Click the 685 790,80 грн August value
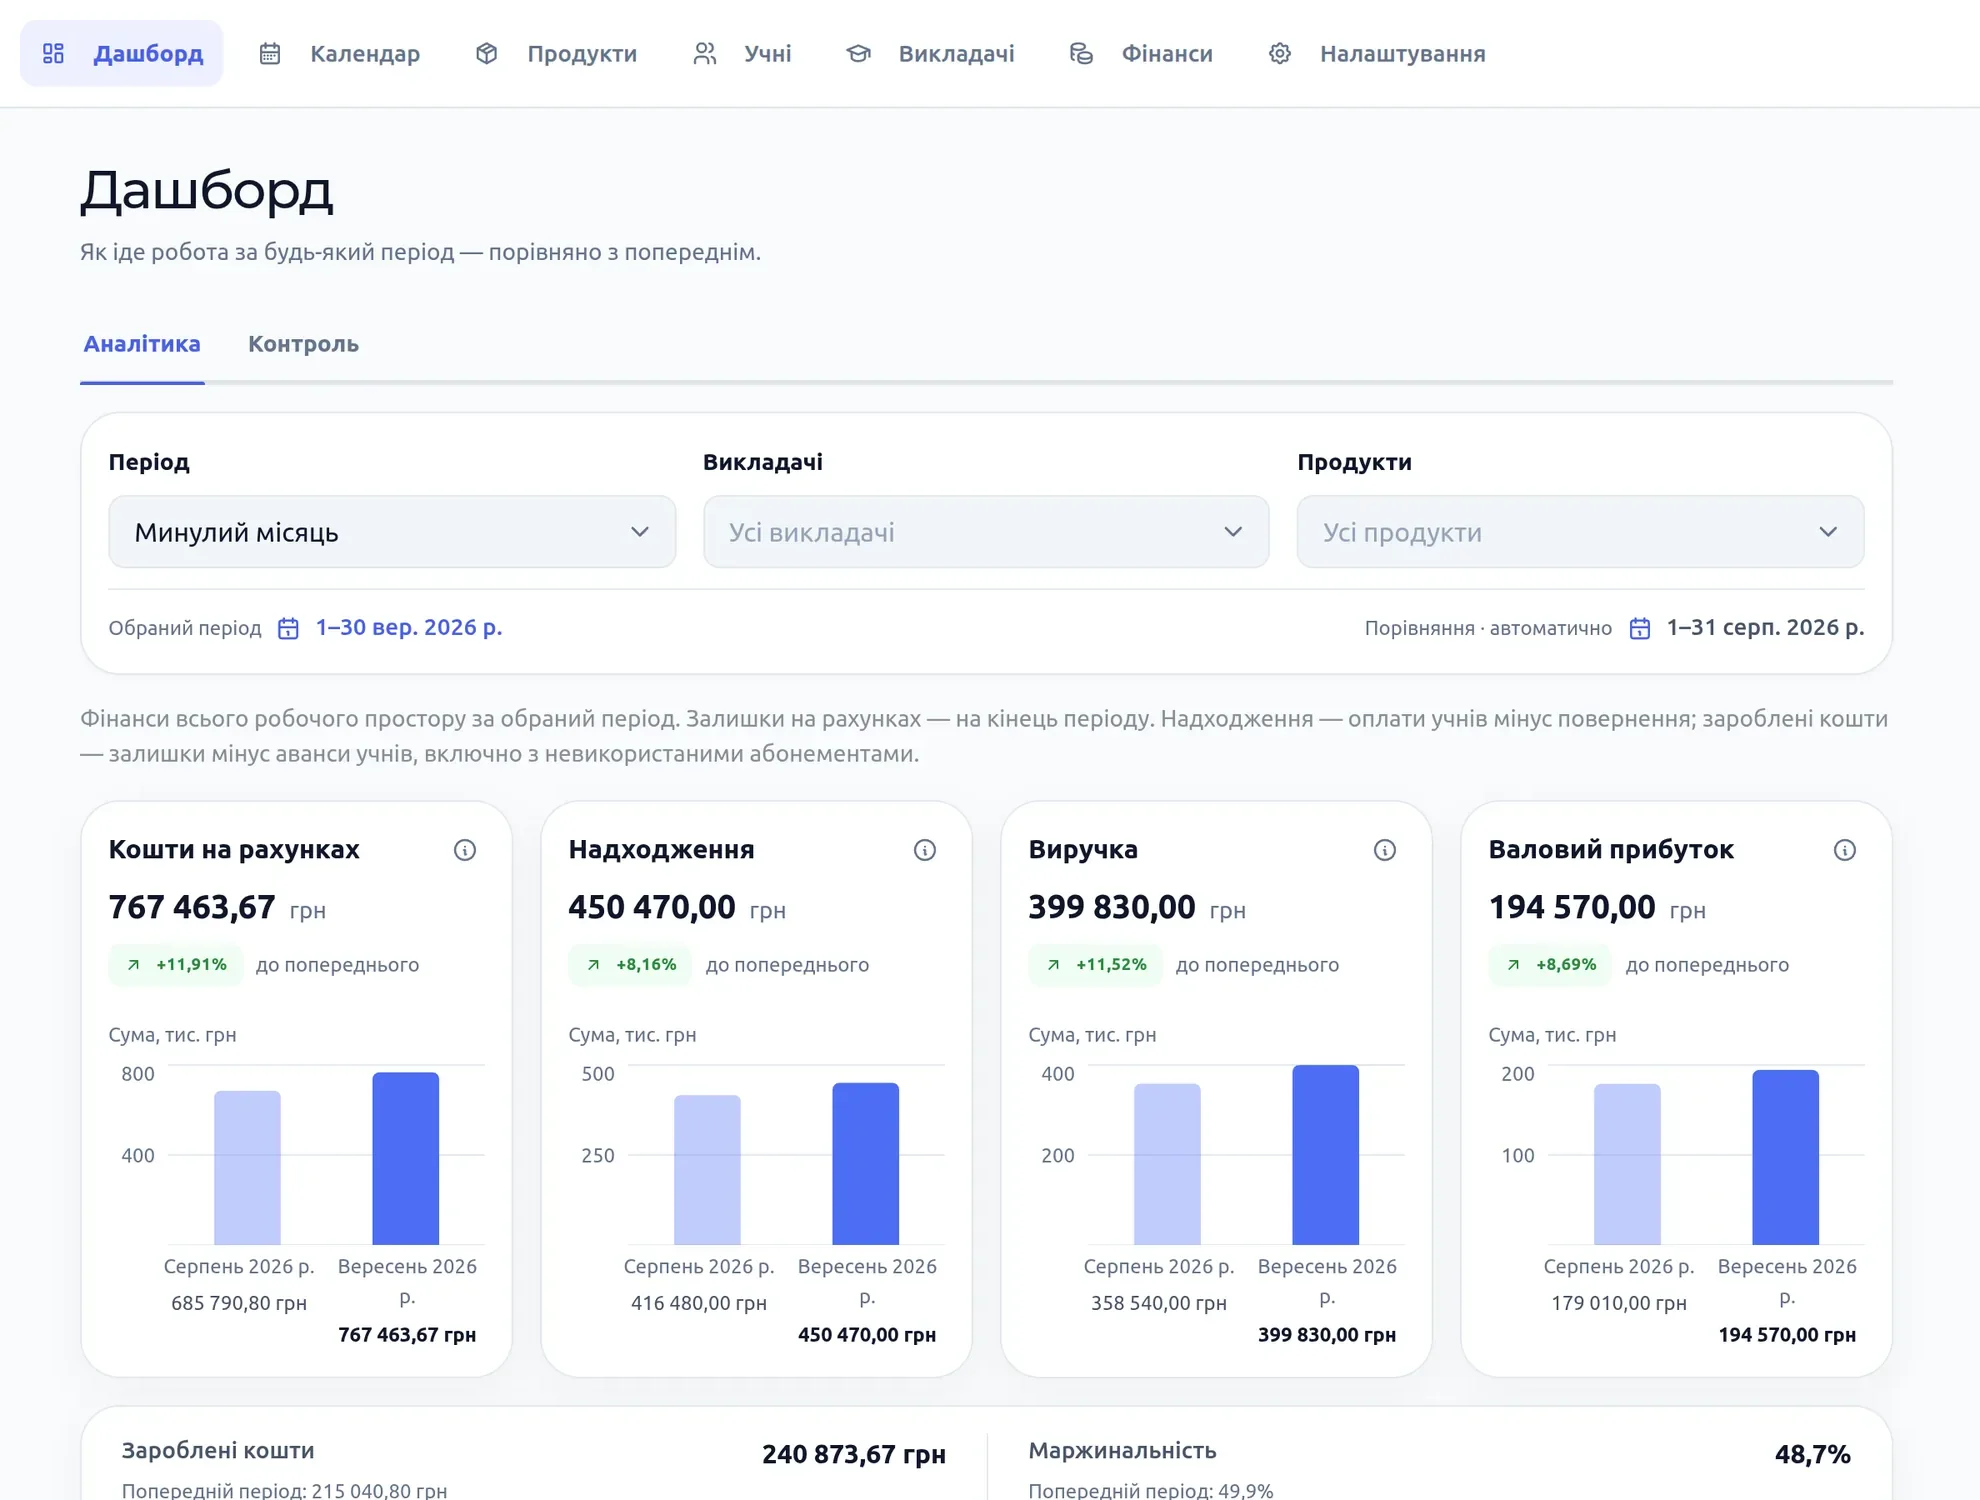The width and height of the screenshot is (1980, 1500). click(x=239, y=1303)
